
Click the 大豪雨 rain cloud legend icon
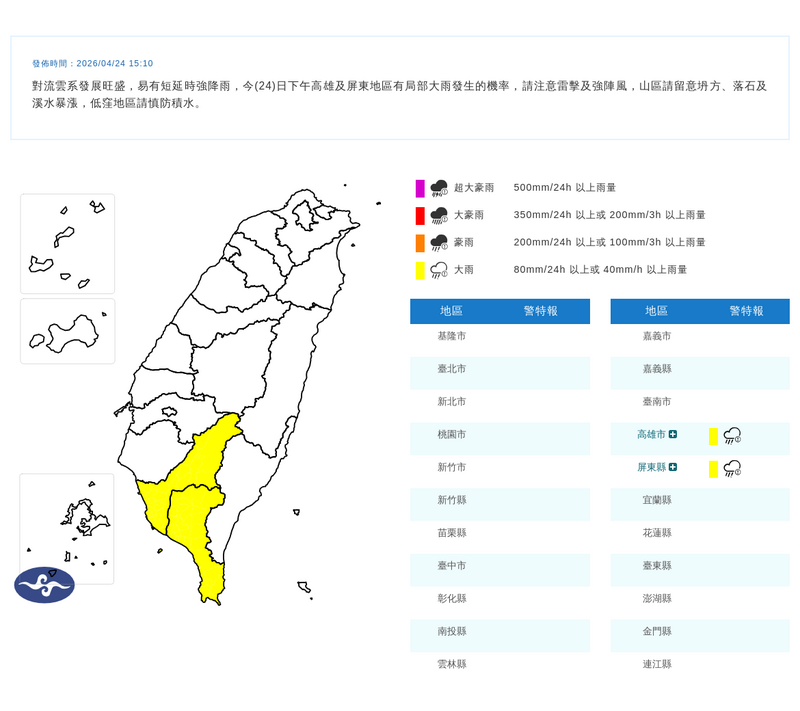(438, 215)
